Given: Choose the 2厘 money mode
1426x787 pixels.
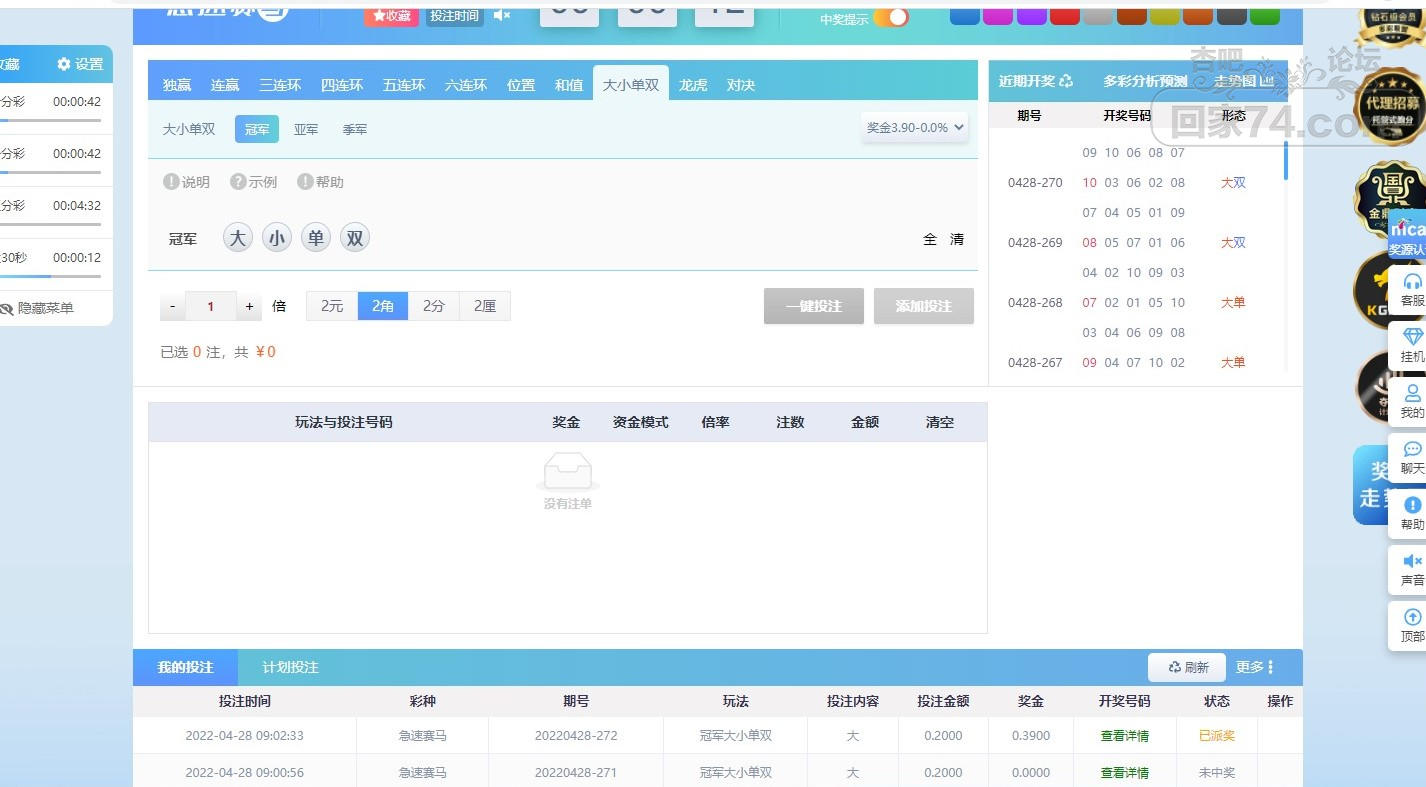Looking at the screenshot, I should [485, 306].
